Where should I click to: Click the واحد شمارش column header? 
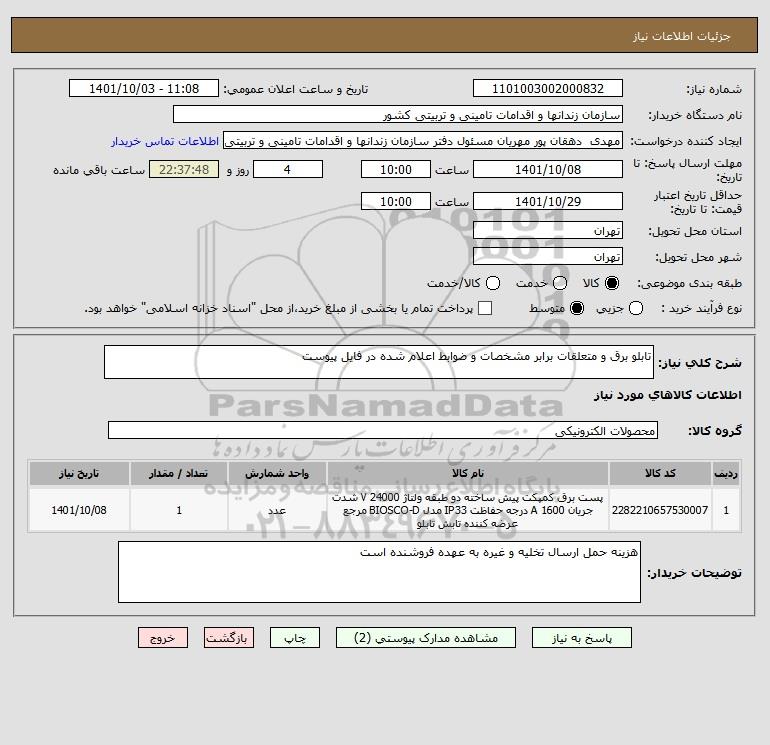tap(277, 473)
